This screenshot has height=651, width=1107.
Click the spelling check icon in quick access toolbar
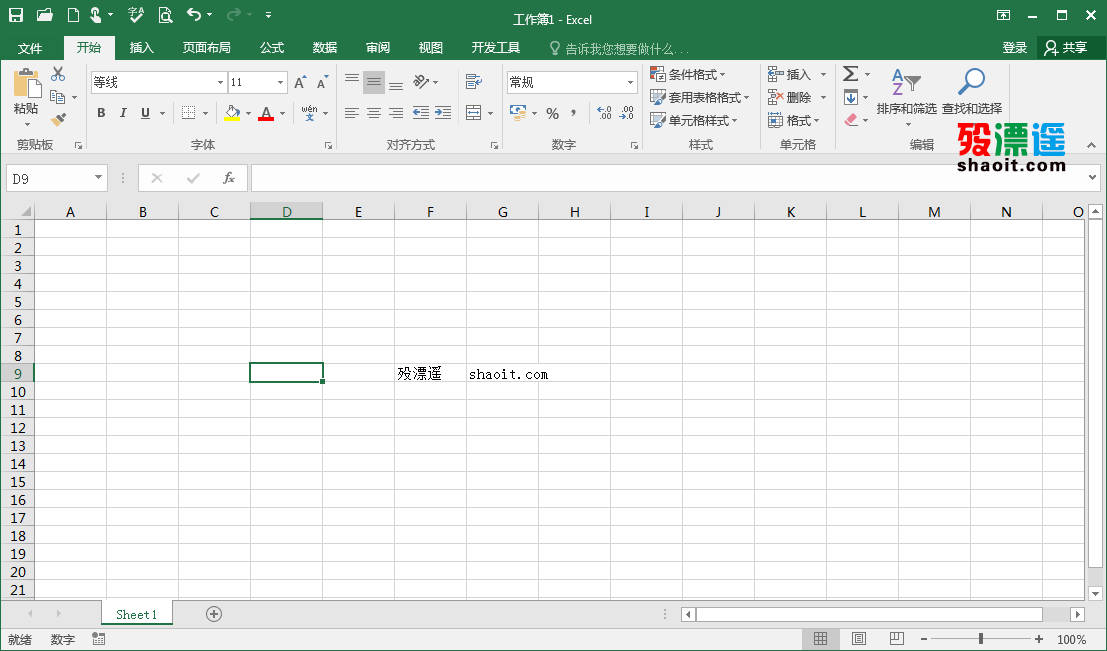tap(136, 15)
